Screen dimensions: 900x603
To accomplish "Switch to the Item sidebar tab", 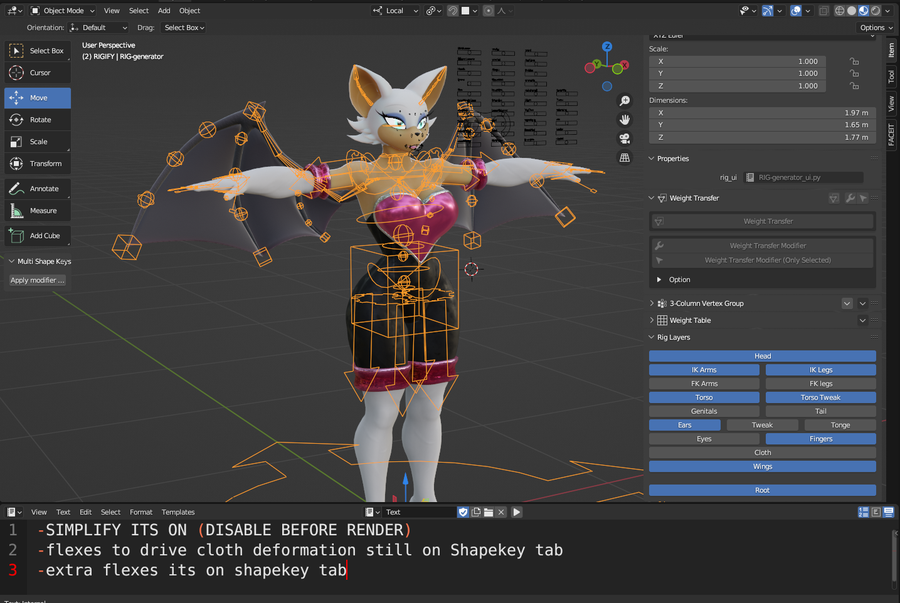I will 891,50.
